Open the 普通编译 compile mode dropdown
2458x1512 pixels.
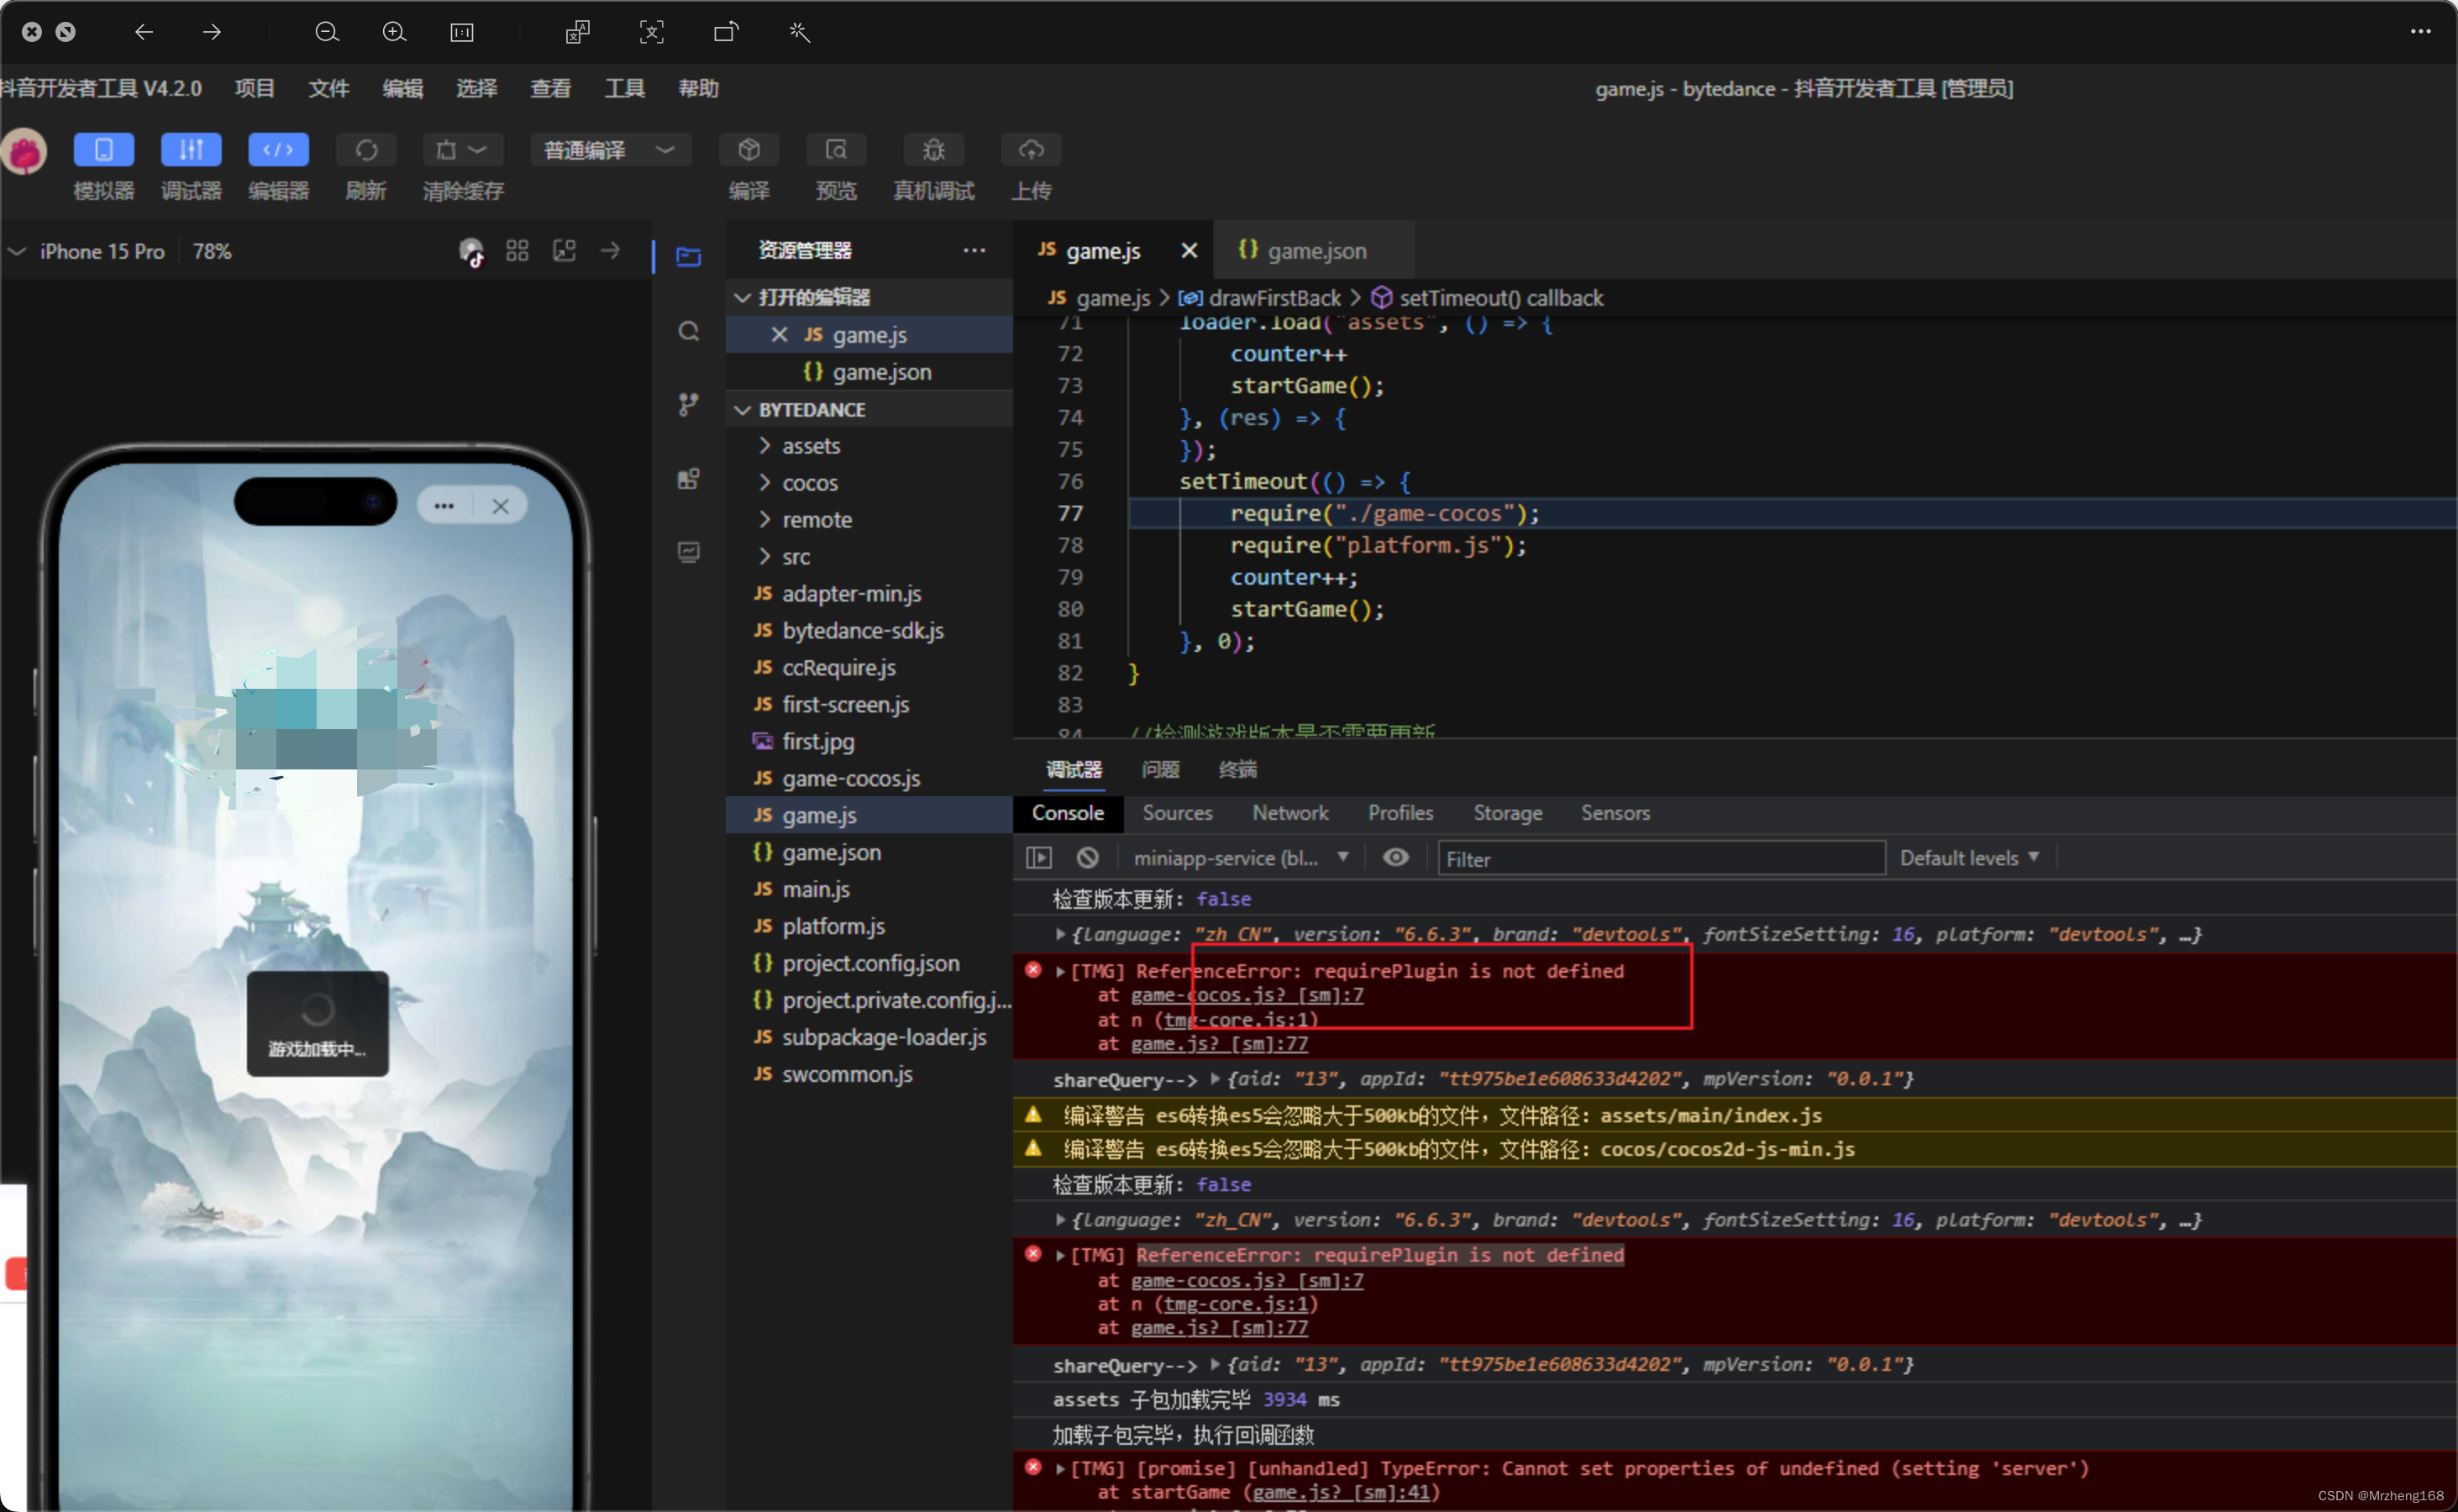[x=610, y=150]
